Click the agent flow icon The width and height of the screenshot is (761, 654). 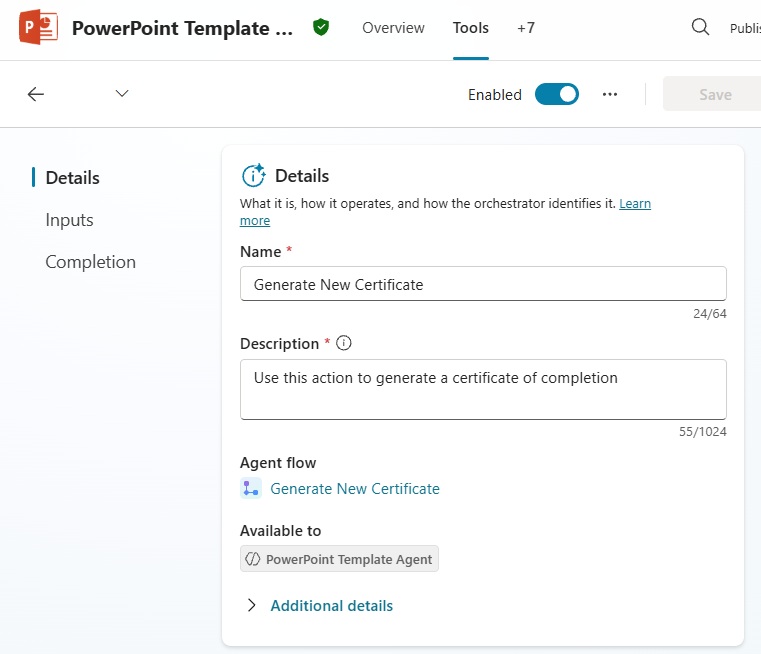251,488
